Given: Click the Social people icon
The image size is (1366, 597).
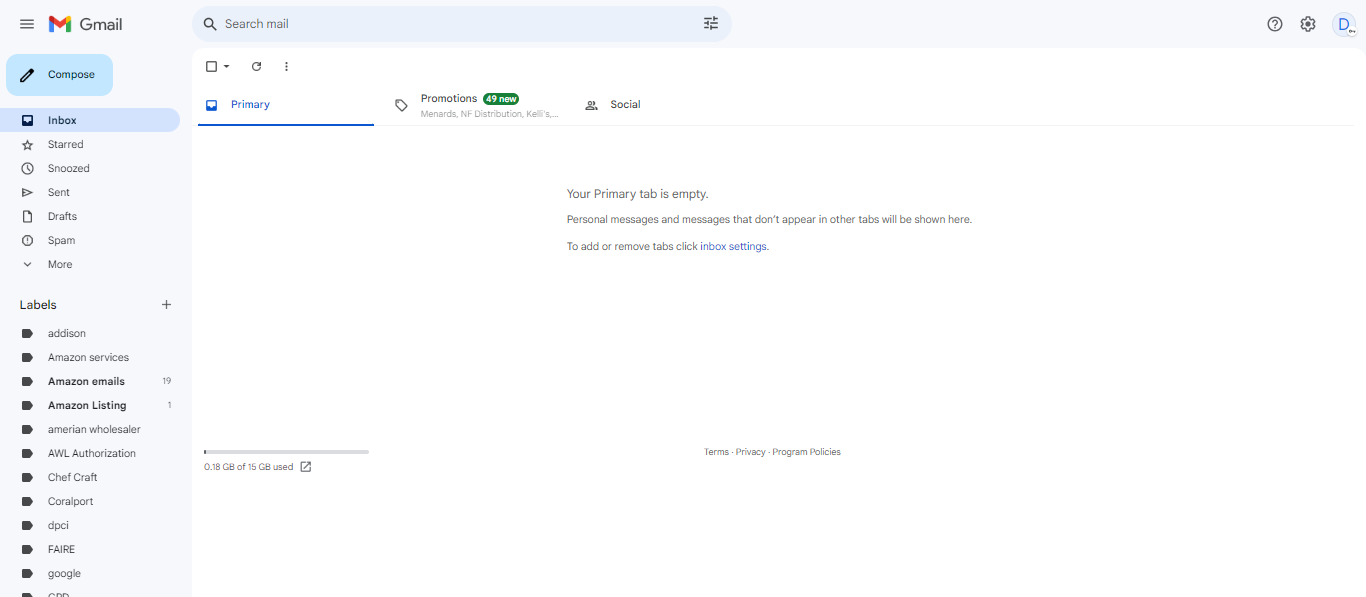Looking at the screenshot, I should tap(591, 105).
